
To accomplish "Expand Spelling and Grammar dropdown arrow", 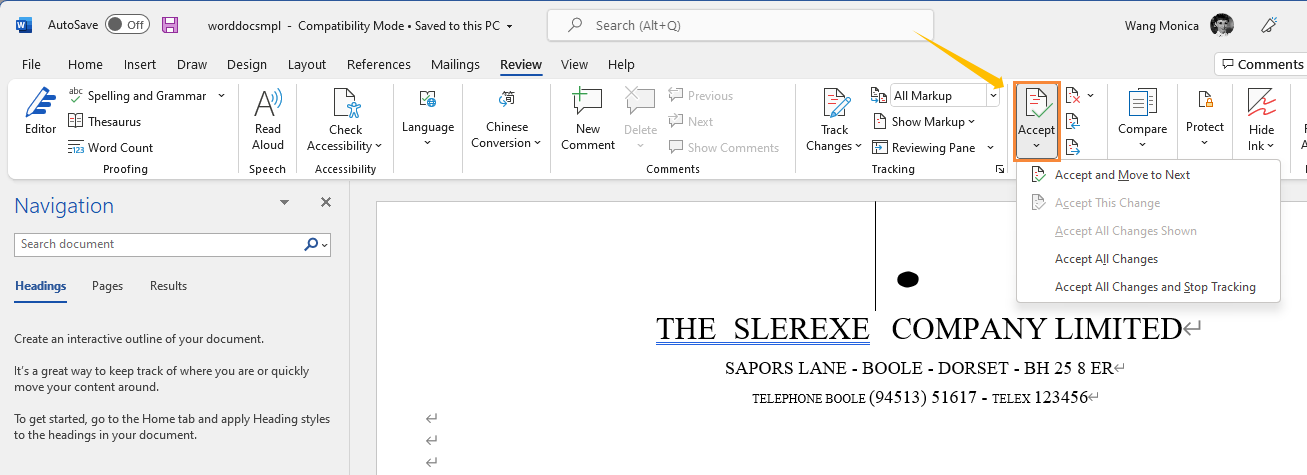I will coord(221,96).
